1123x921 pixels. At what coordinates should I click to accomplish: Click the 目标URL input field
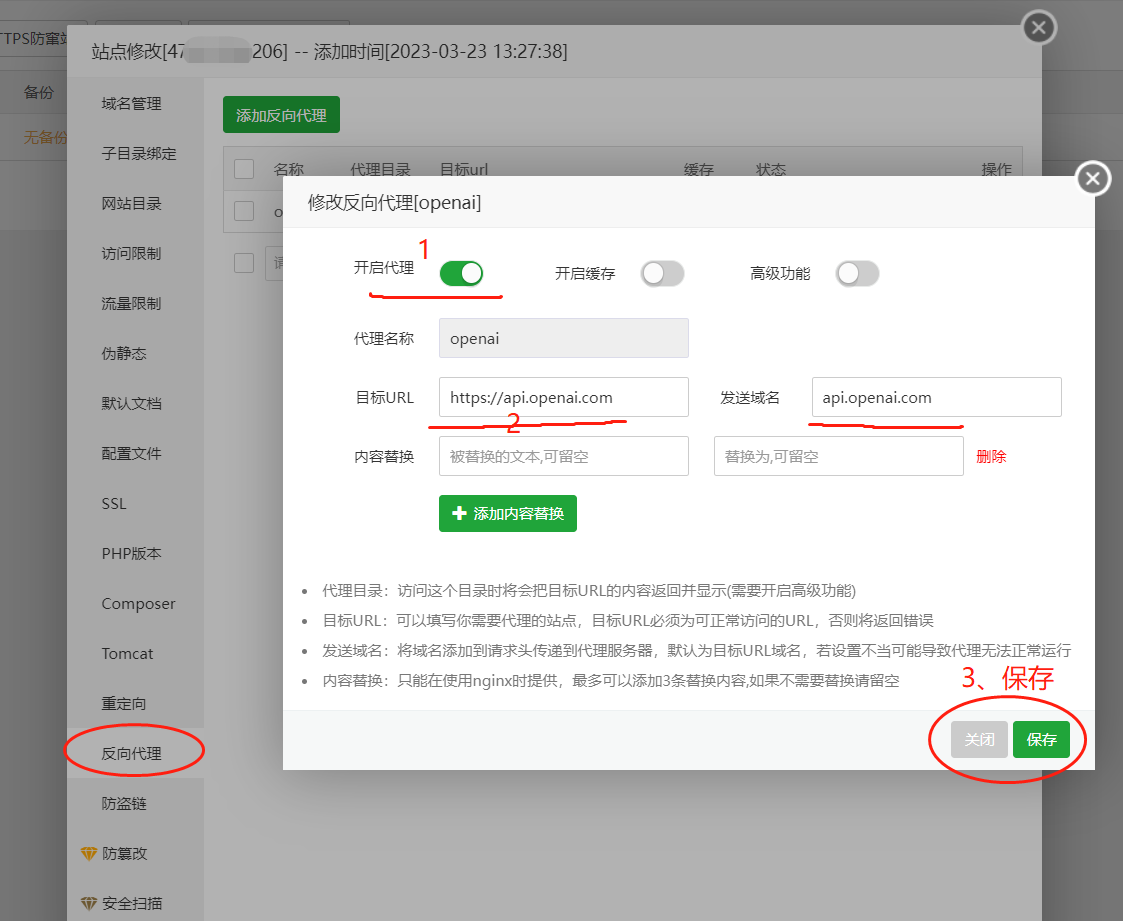tap(563, 397)
